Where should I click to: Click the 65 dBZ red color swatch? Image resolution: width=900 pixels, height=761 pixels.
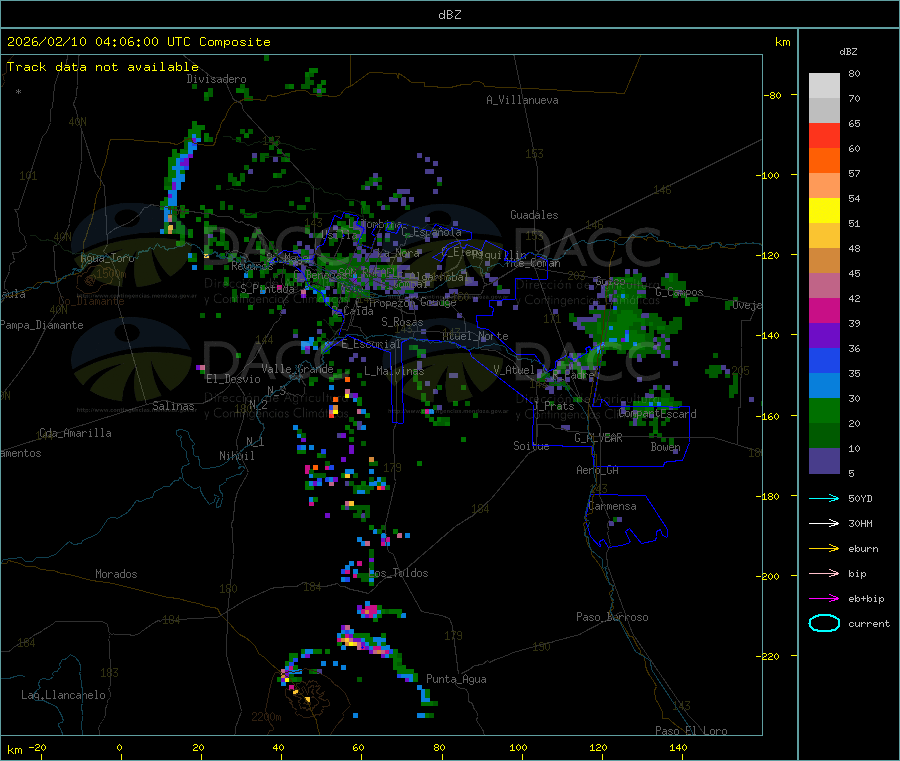point(824,135)
